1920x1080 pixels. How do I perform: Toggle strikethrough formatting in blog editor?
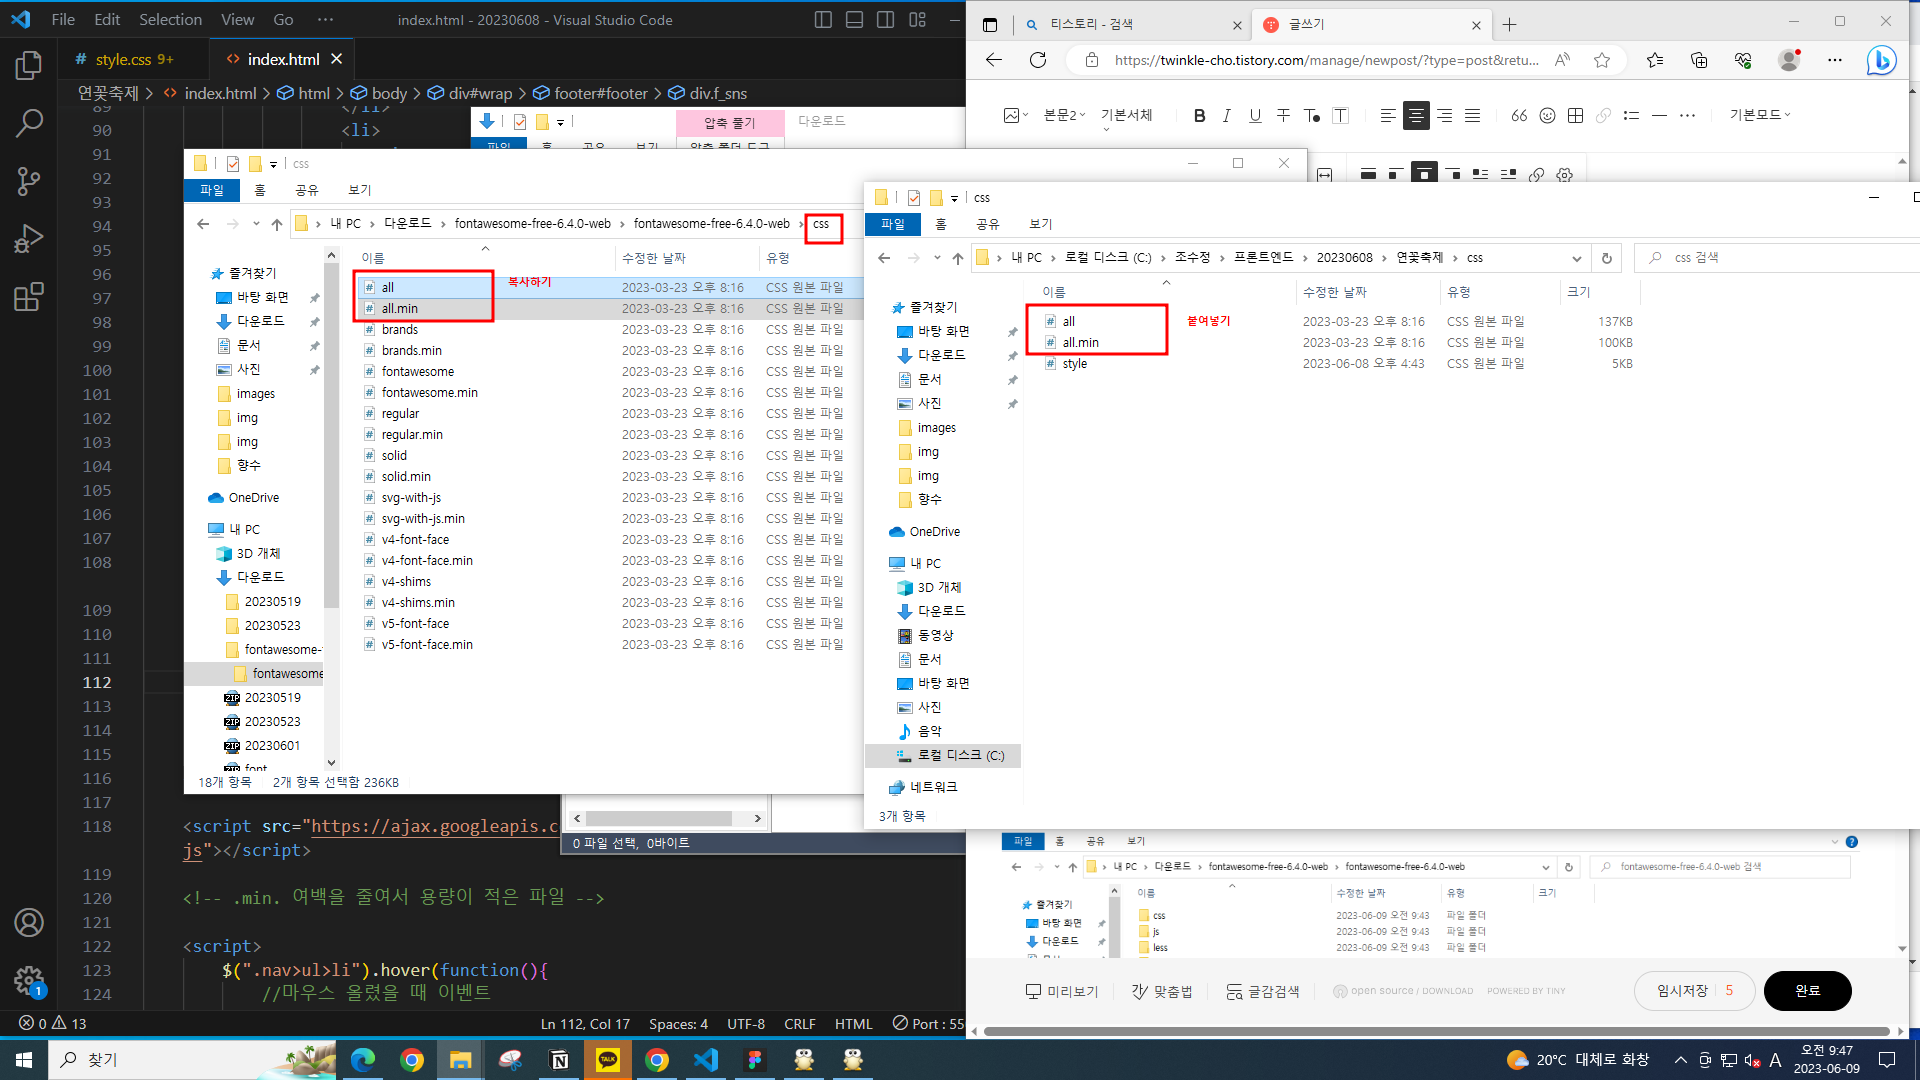point(1283,116)
